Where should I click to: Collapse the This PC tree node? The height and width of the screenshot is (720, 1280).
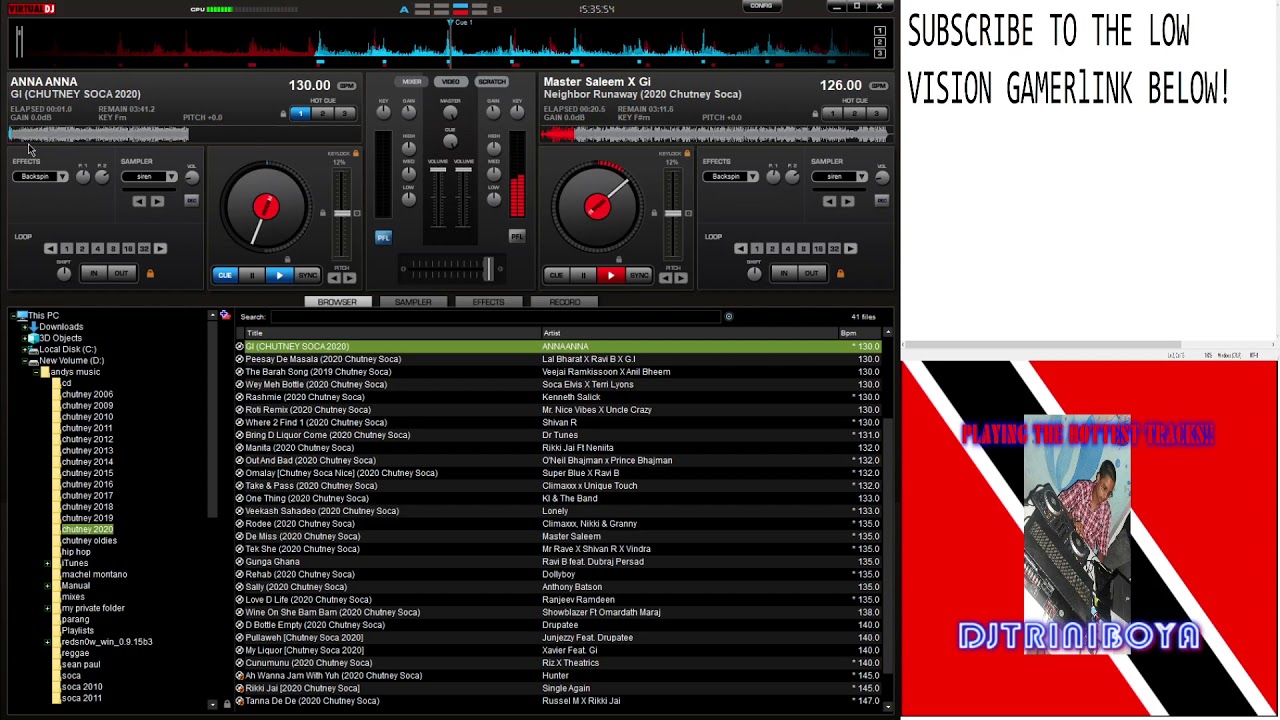pos(13,316)
